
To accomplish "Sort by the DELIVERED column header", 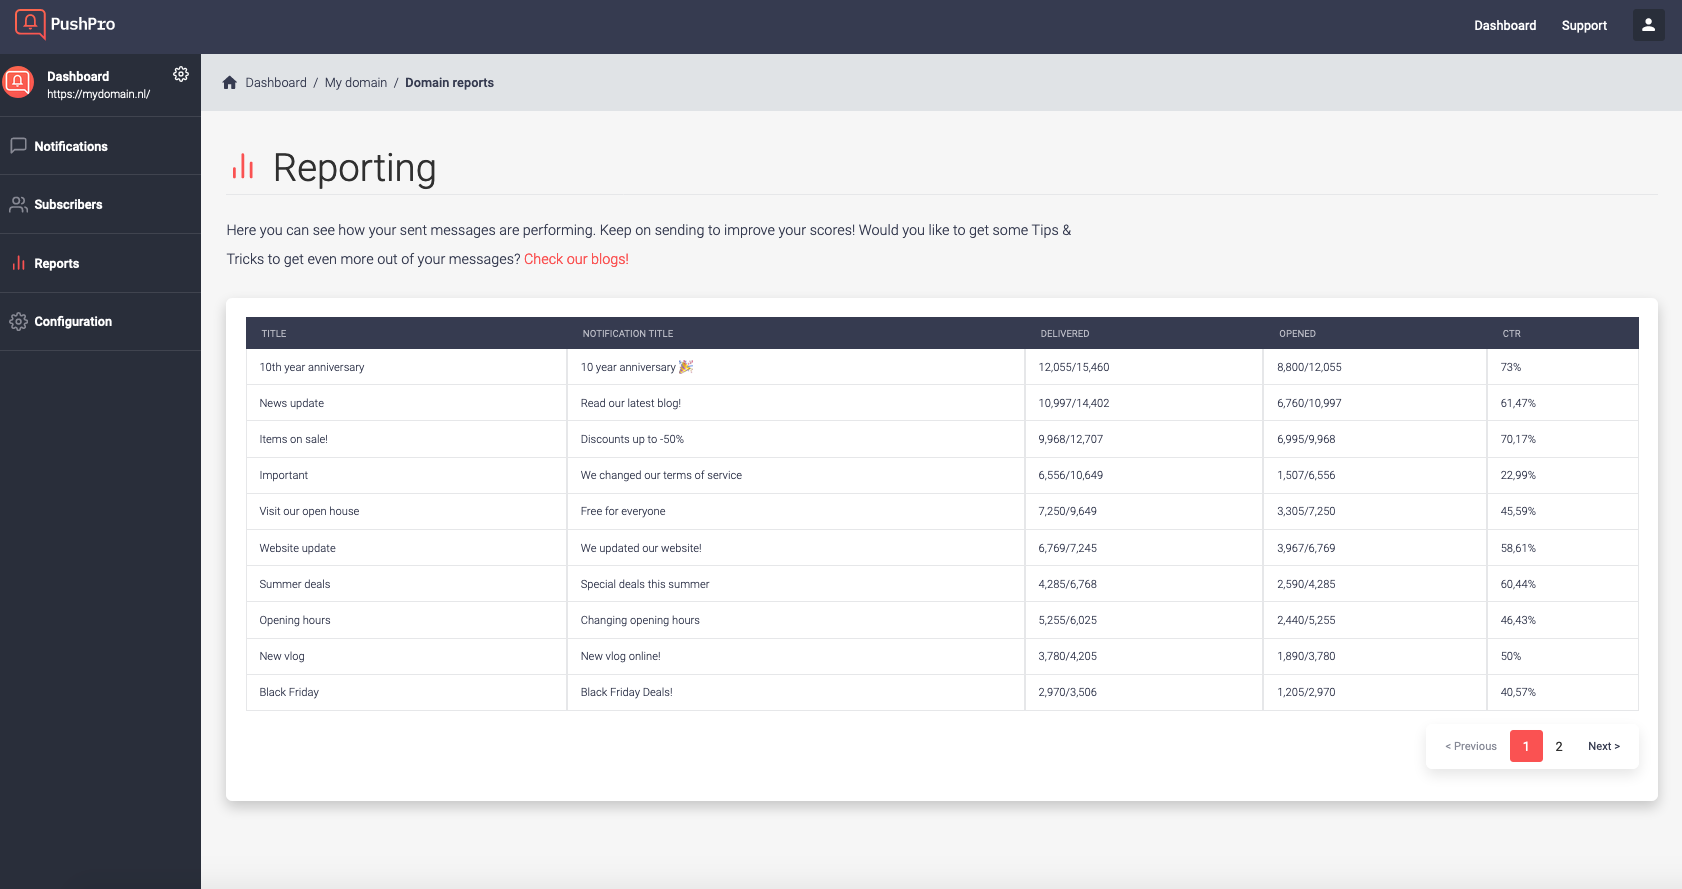I will click(1064, 334).
